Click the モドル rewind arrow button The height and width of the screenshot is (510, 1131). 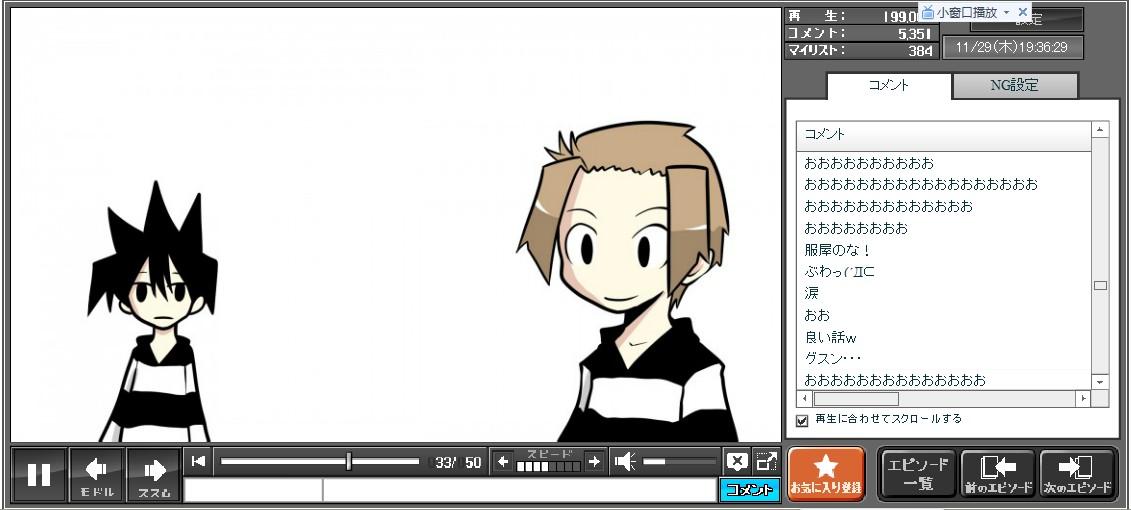tap(97, 474)
